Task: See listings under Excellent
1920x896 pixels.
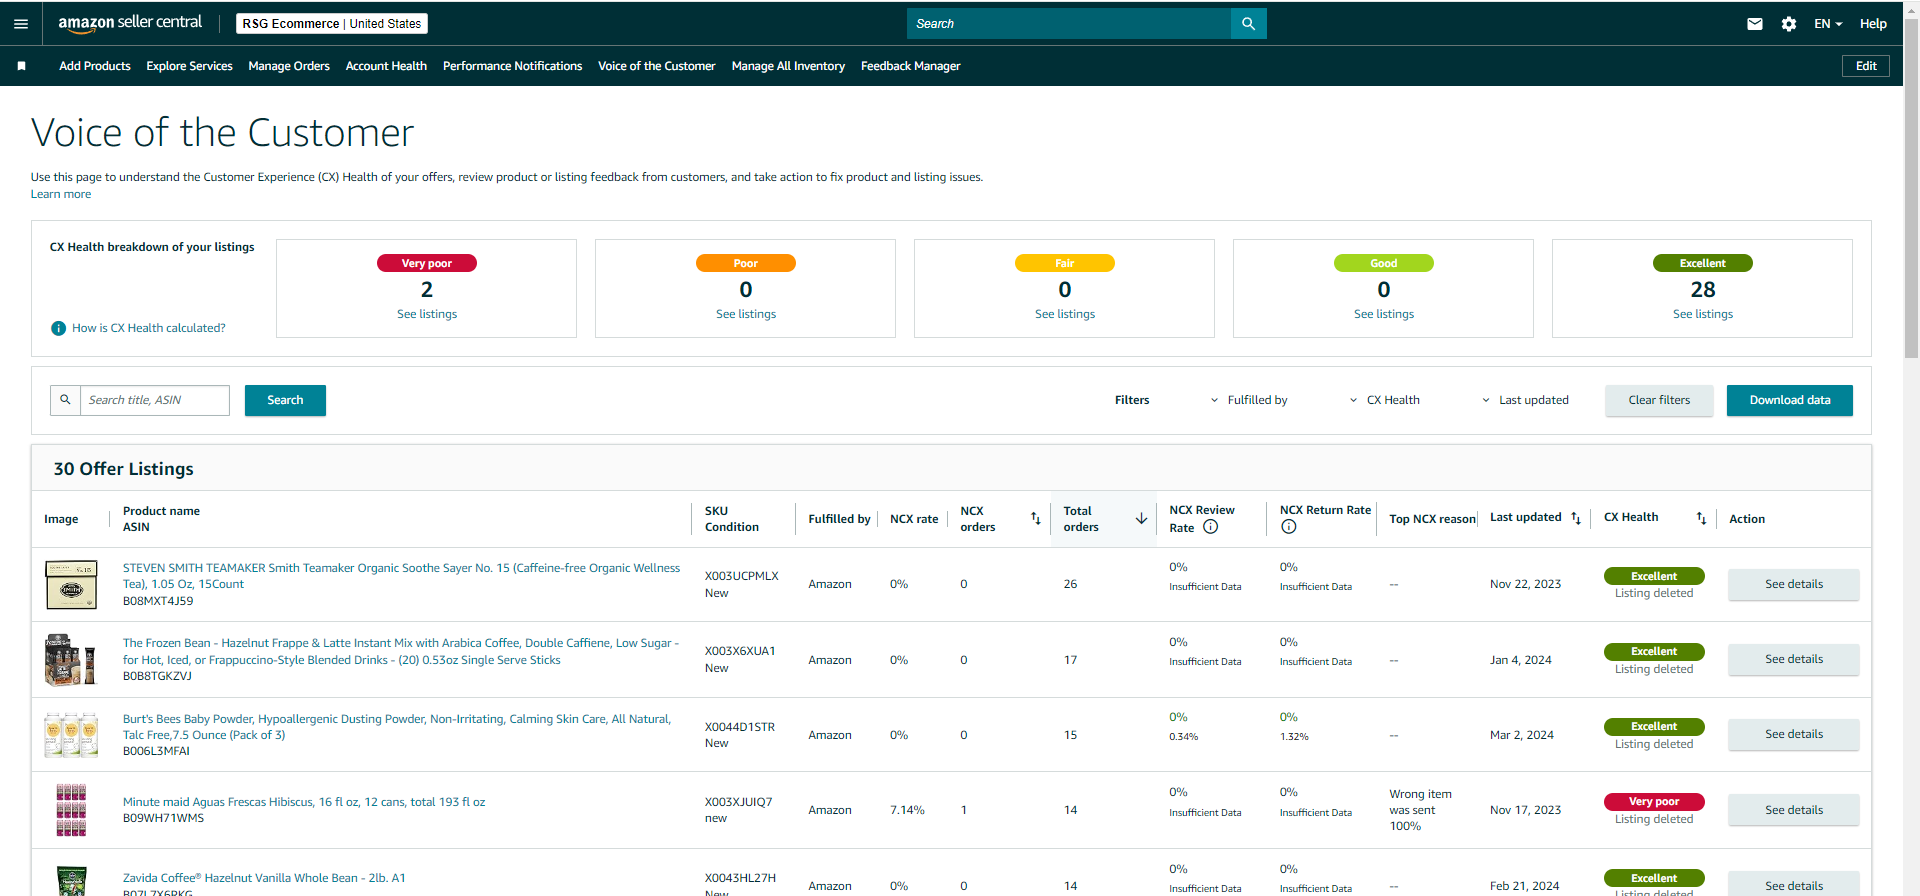Action: click(x=1703, y=314)
